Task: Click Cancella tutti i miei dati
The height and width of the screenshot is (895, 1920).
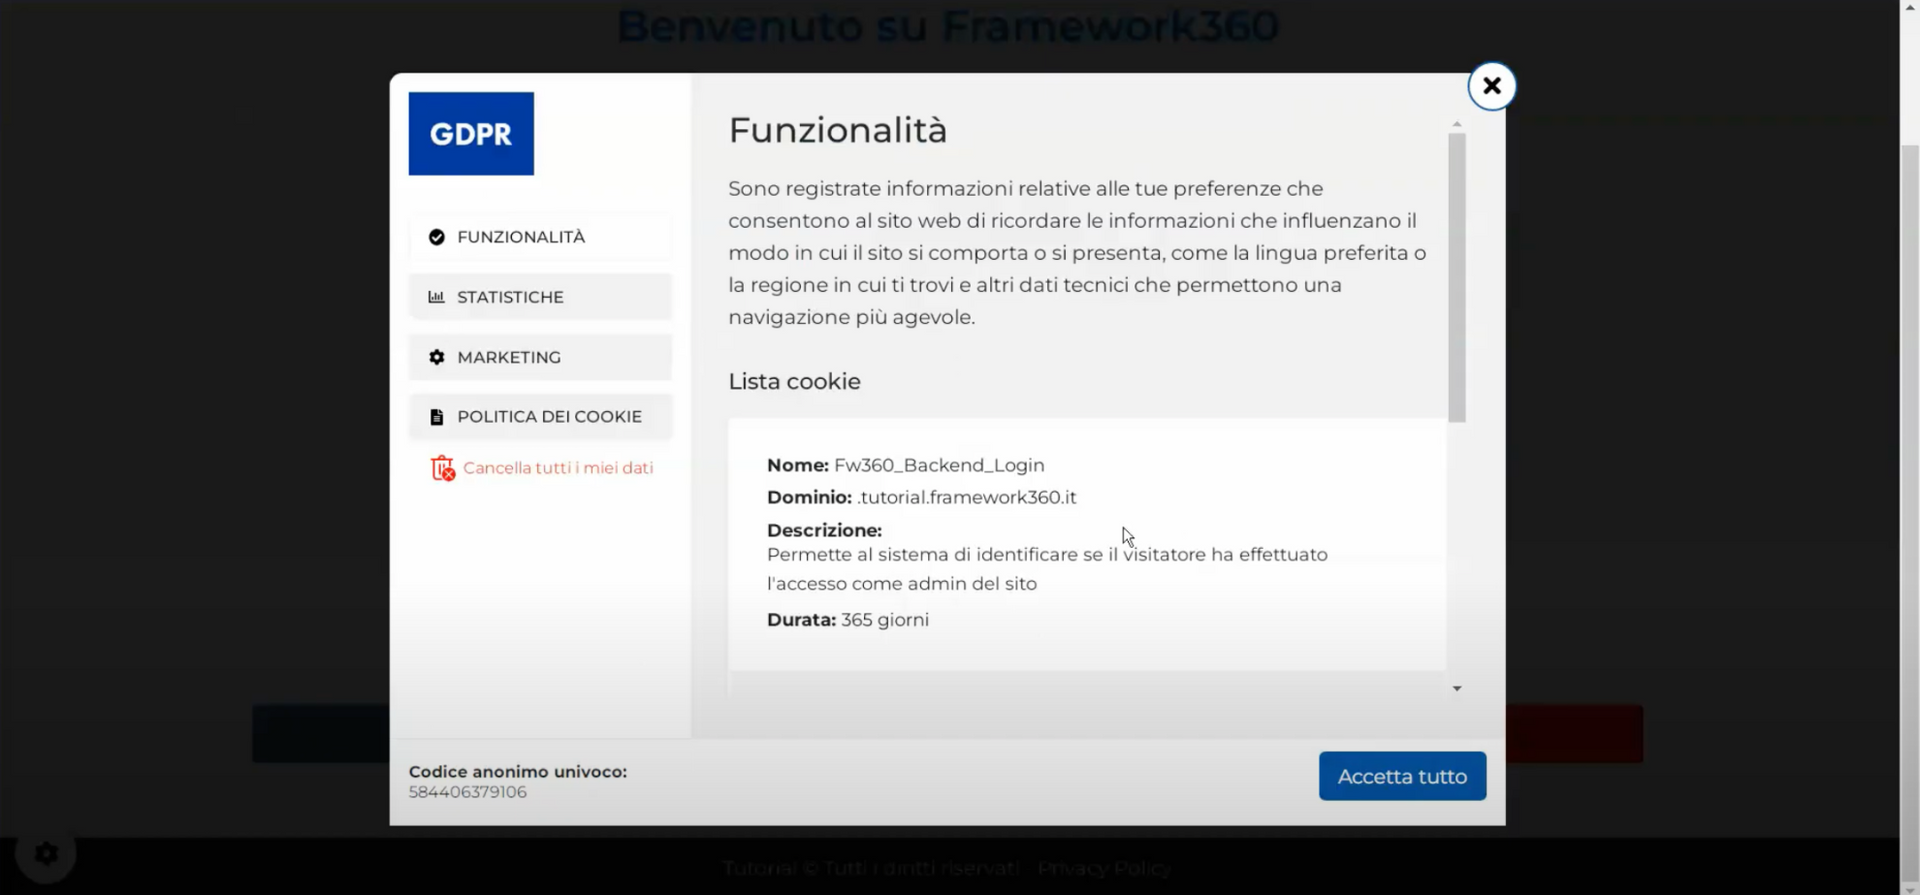Action: point(559,467)
